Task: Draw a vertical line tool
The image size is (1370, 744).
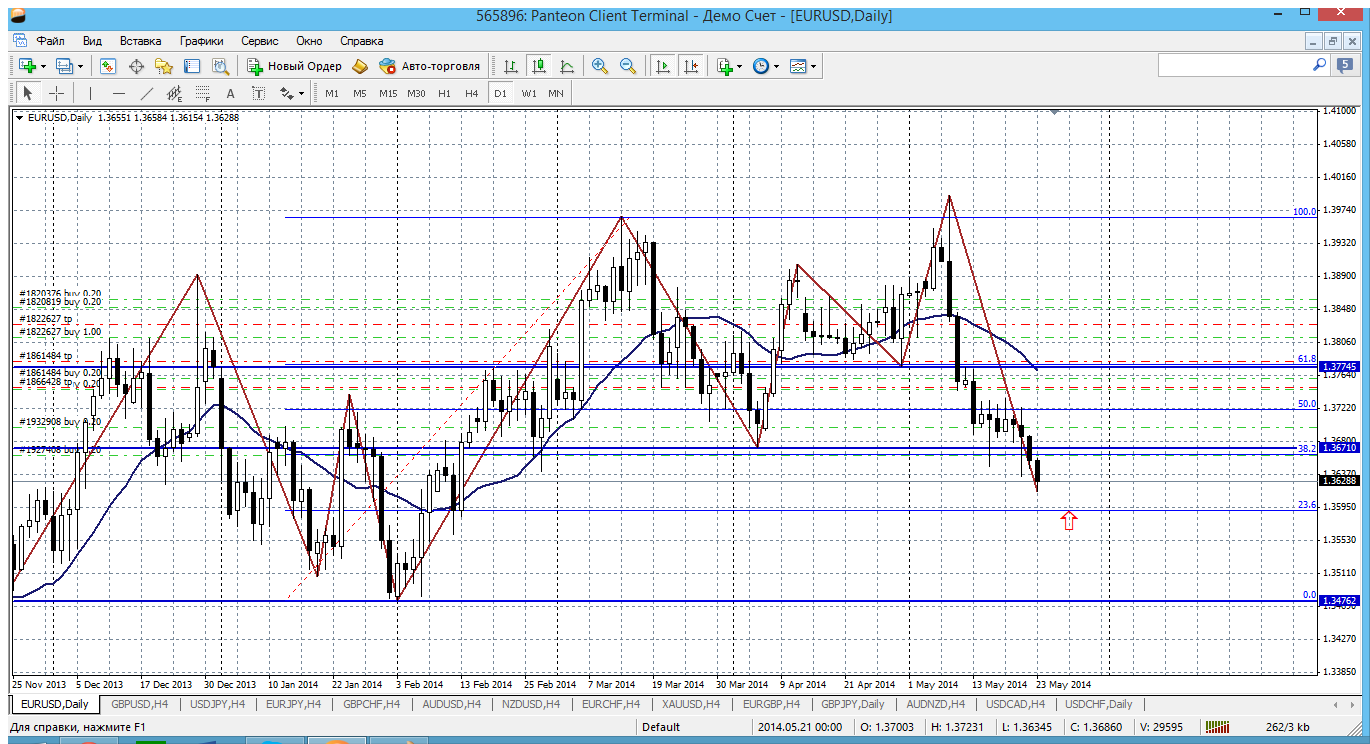Action: click(x=90, y=93)
